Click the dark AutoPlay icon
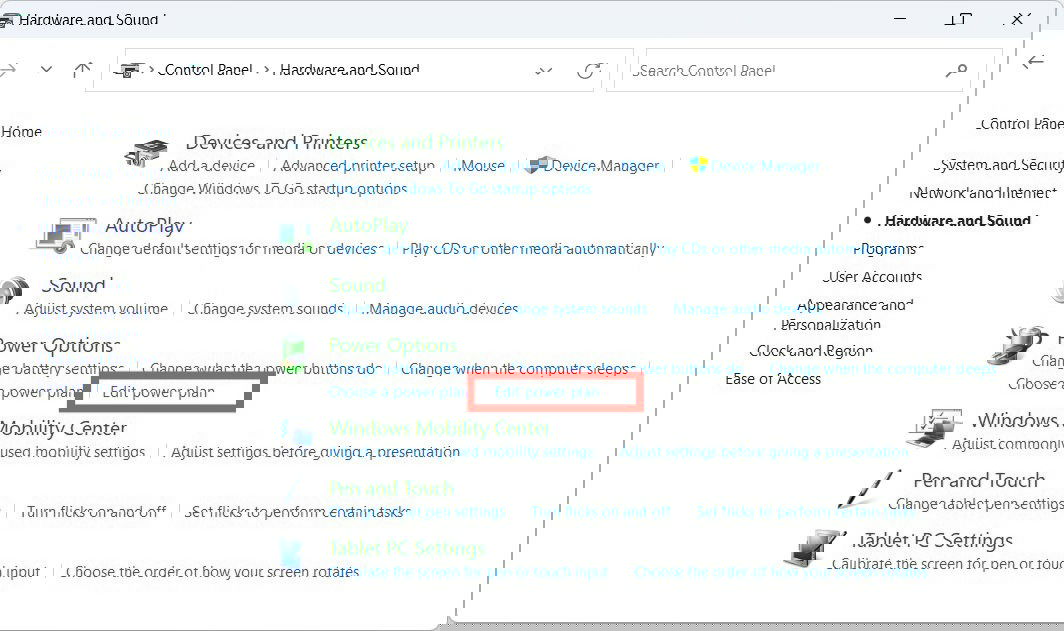Image resolution: width=1064 pixels, height=631 pixels. pos(66,235)
